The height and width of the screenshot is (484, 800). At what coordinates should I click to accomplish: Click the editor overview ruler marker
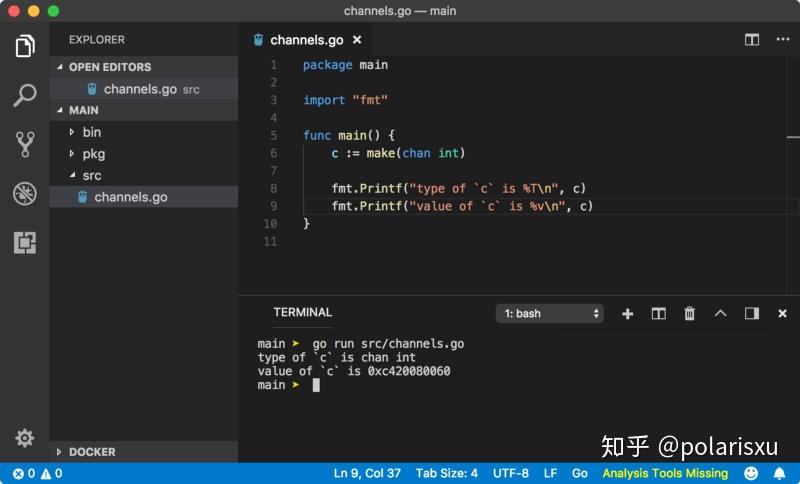point(793,137)
